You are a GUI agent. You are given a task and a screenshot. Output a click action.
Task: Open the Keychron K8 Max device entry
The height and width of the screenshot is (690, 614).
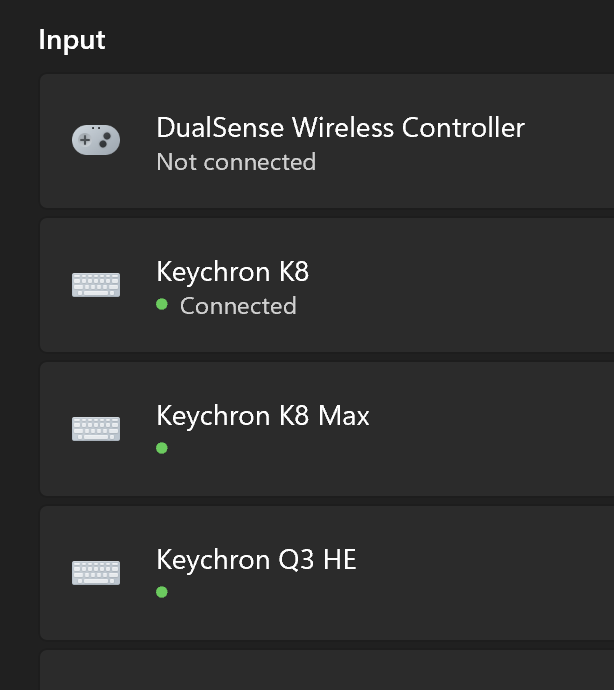263,416
